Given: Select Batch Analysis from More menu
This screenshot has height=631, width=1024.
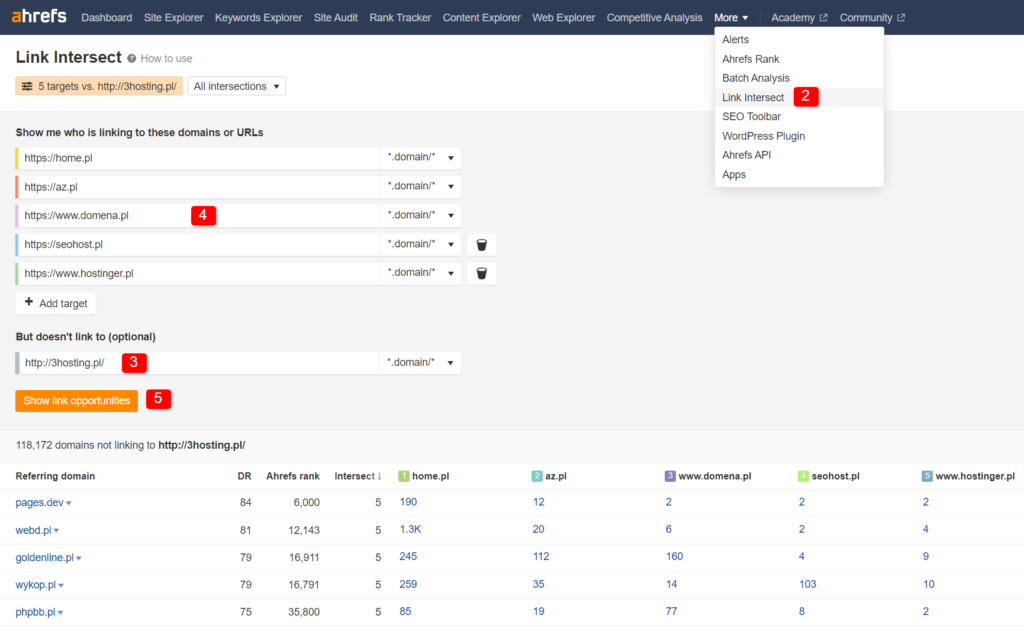Looking at the screenshot, I should [x=756, y=78].
